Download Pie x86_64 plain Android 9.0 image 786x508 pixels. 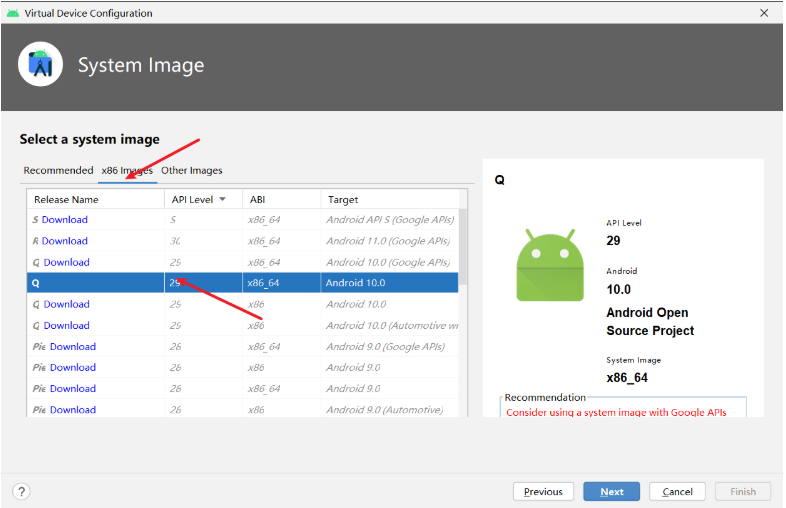coord(73,389)
